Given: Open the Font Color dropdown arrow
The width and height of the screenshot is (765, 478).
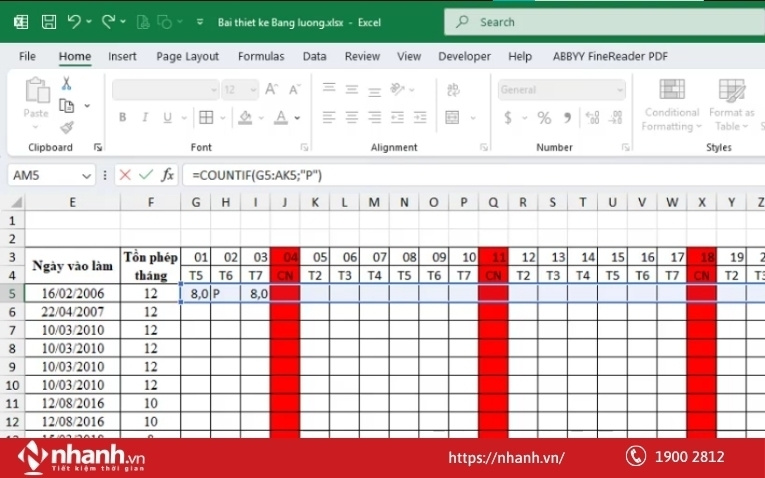Looking at the screenshot, I should (x=297, y=118).
